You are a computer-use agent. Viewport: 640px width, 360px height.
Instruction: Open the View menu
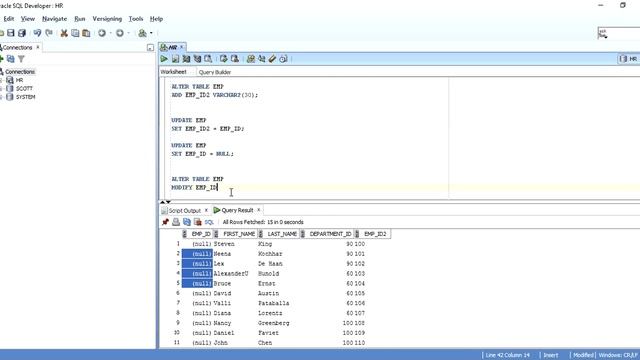(28, 19)
